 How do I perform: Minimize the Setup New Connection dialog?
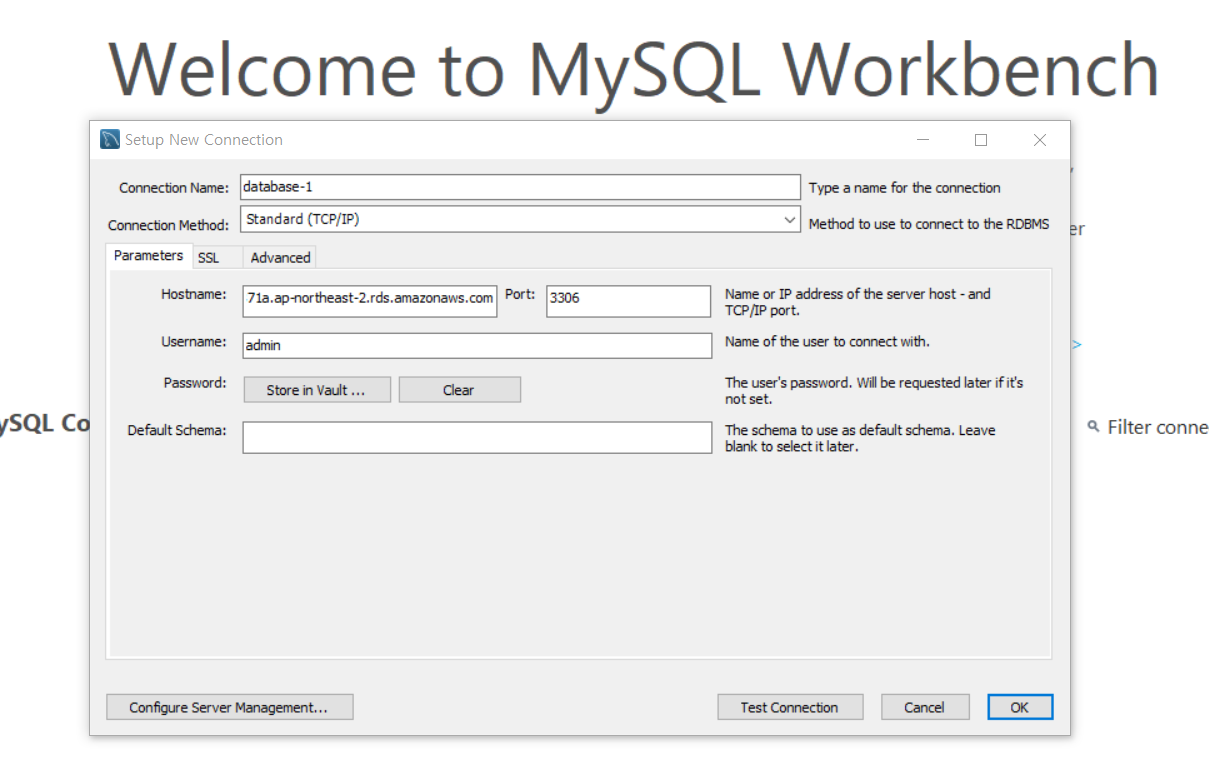pyautogui.click(x=923, y=140)
